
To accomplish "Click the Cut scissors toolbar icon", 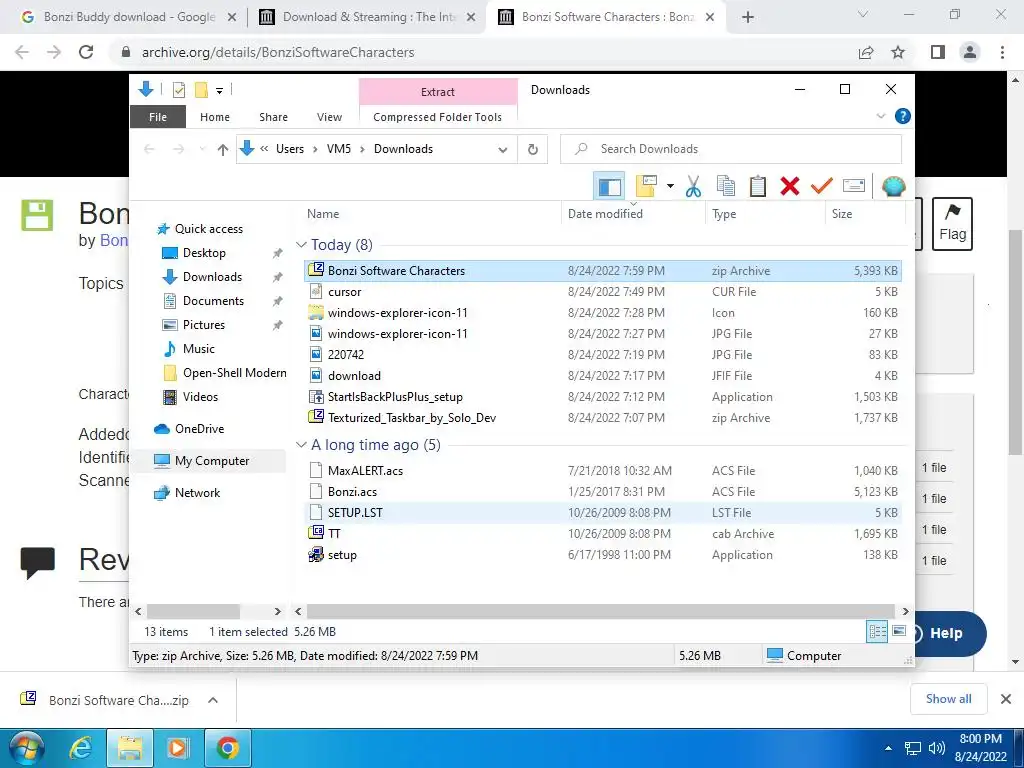I will 694,186.
